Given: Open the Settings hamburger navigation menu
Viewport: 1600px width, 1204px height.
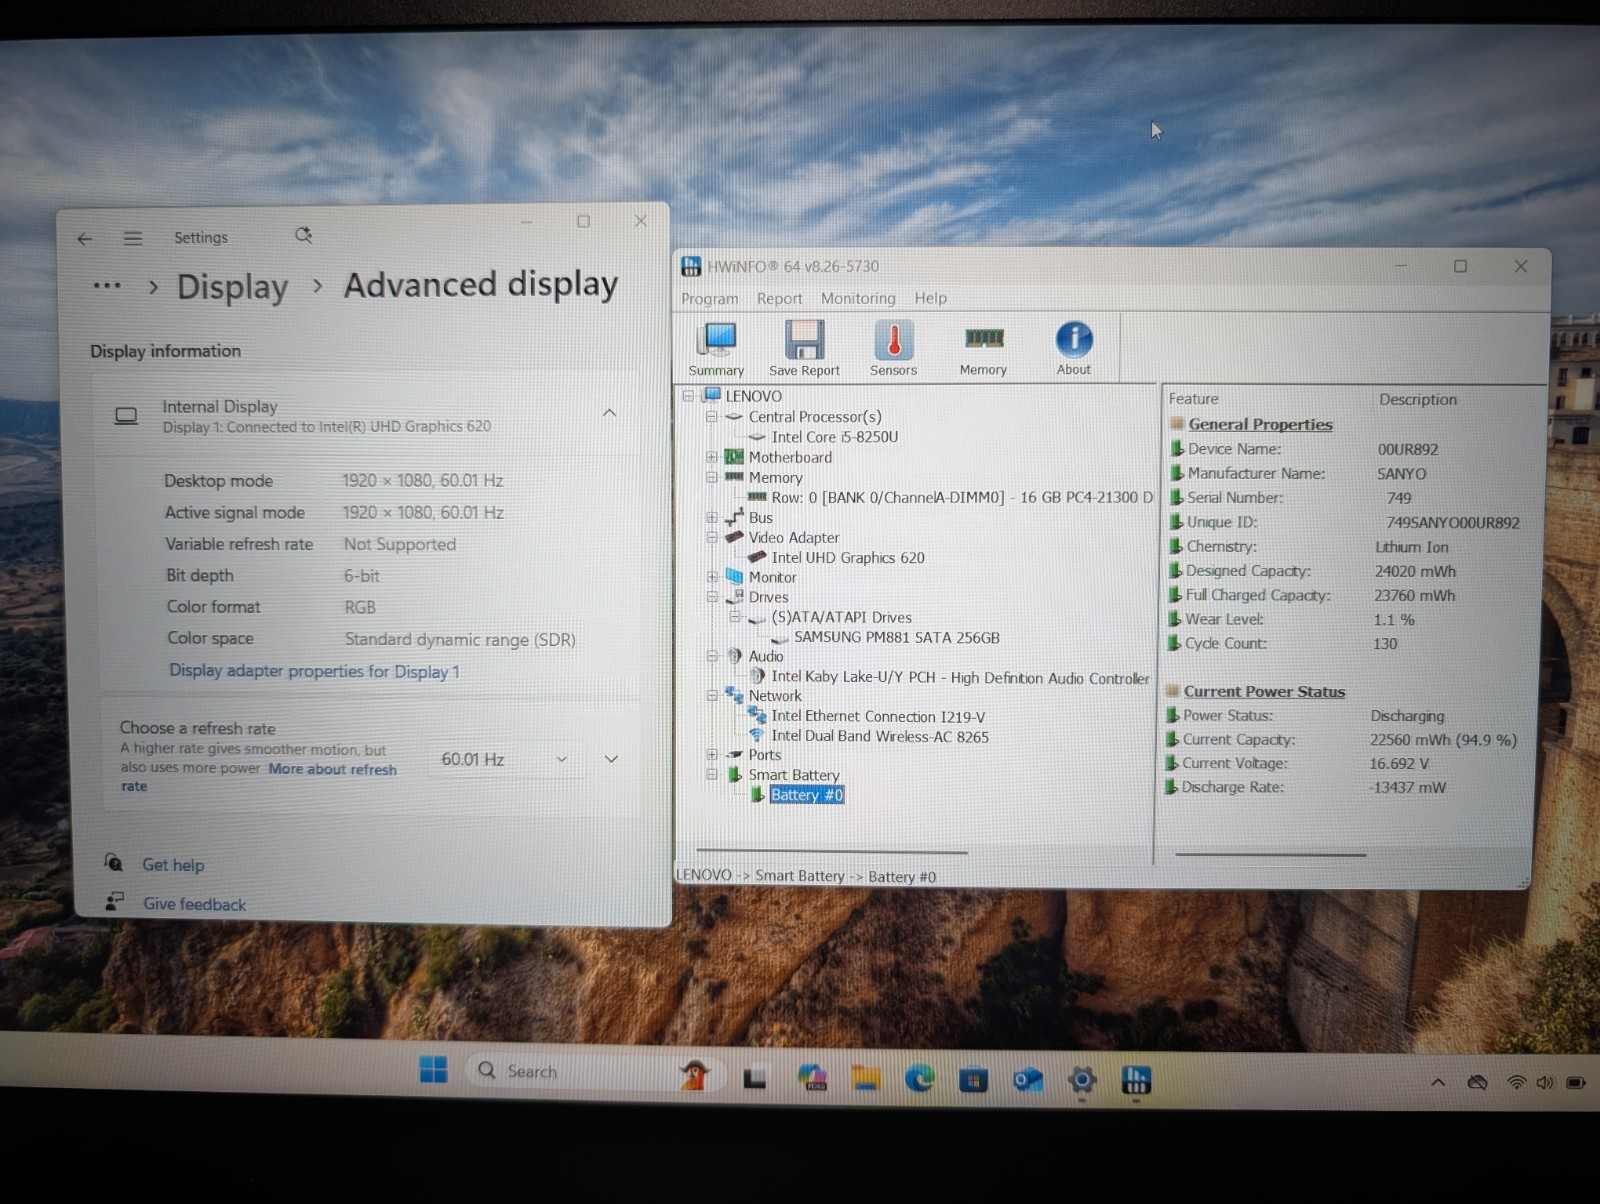Looking at the screenshot, I should (133, 238).
